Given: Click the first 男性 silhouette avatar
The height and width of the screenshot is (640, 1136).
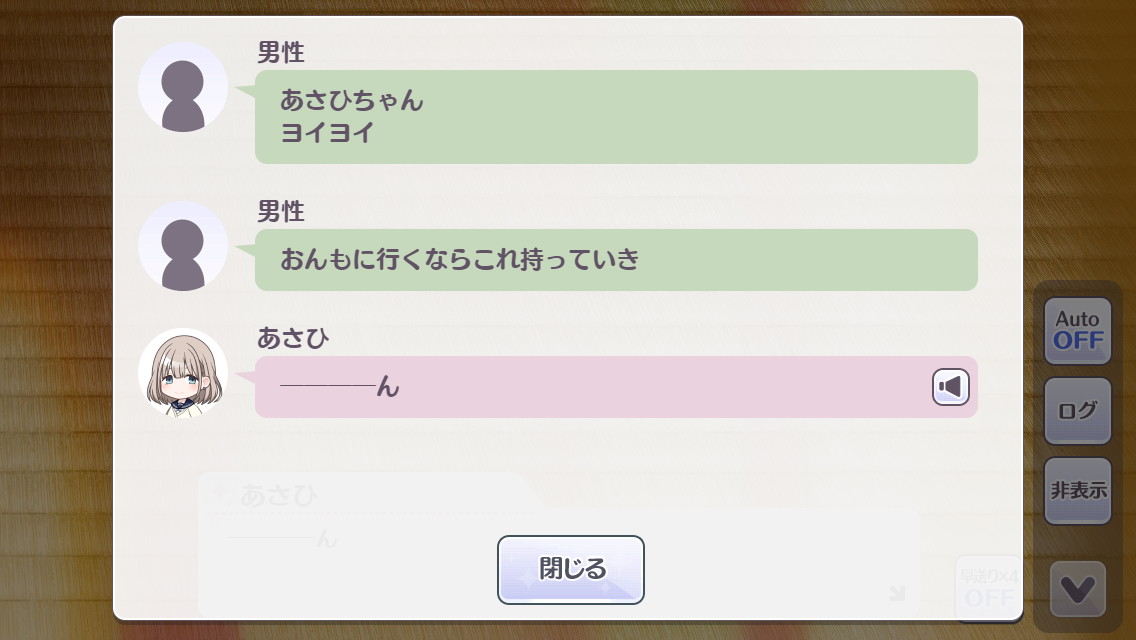Looking at the screenshot, I should (183, 87).
